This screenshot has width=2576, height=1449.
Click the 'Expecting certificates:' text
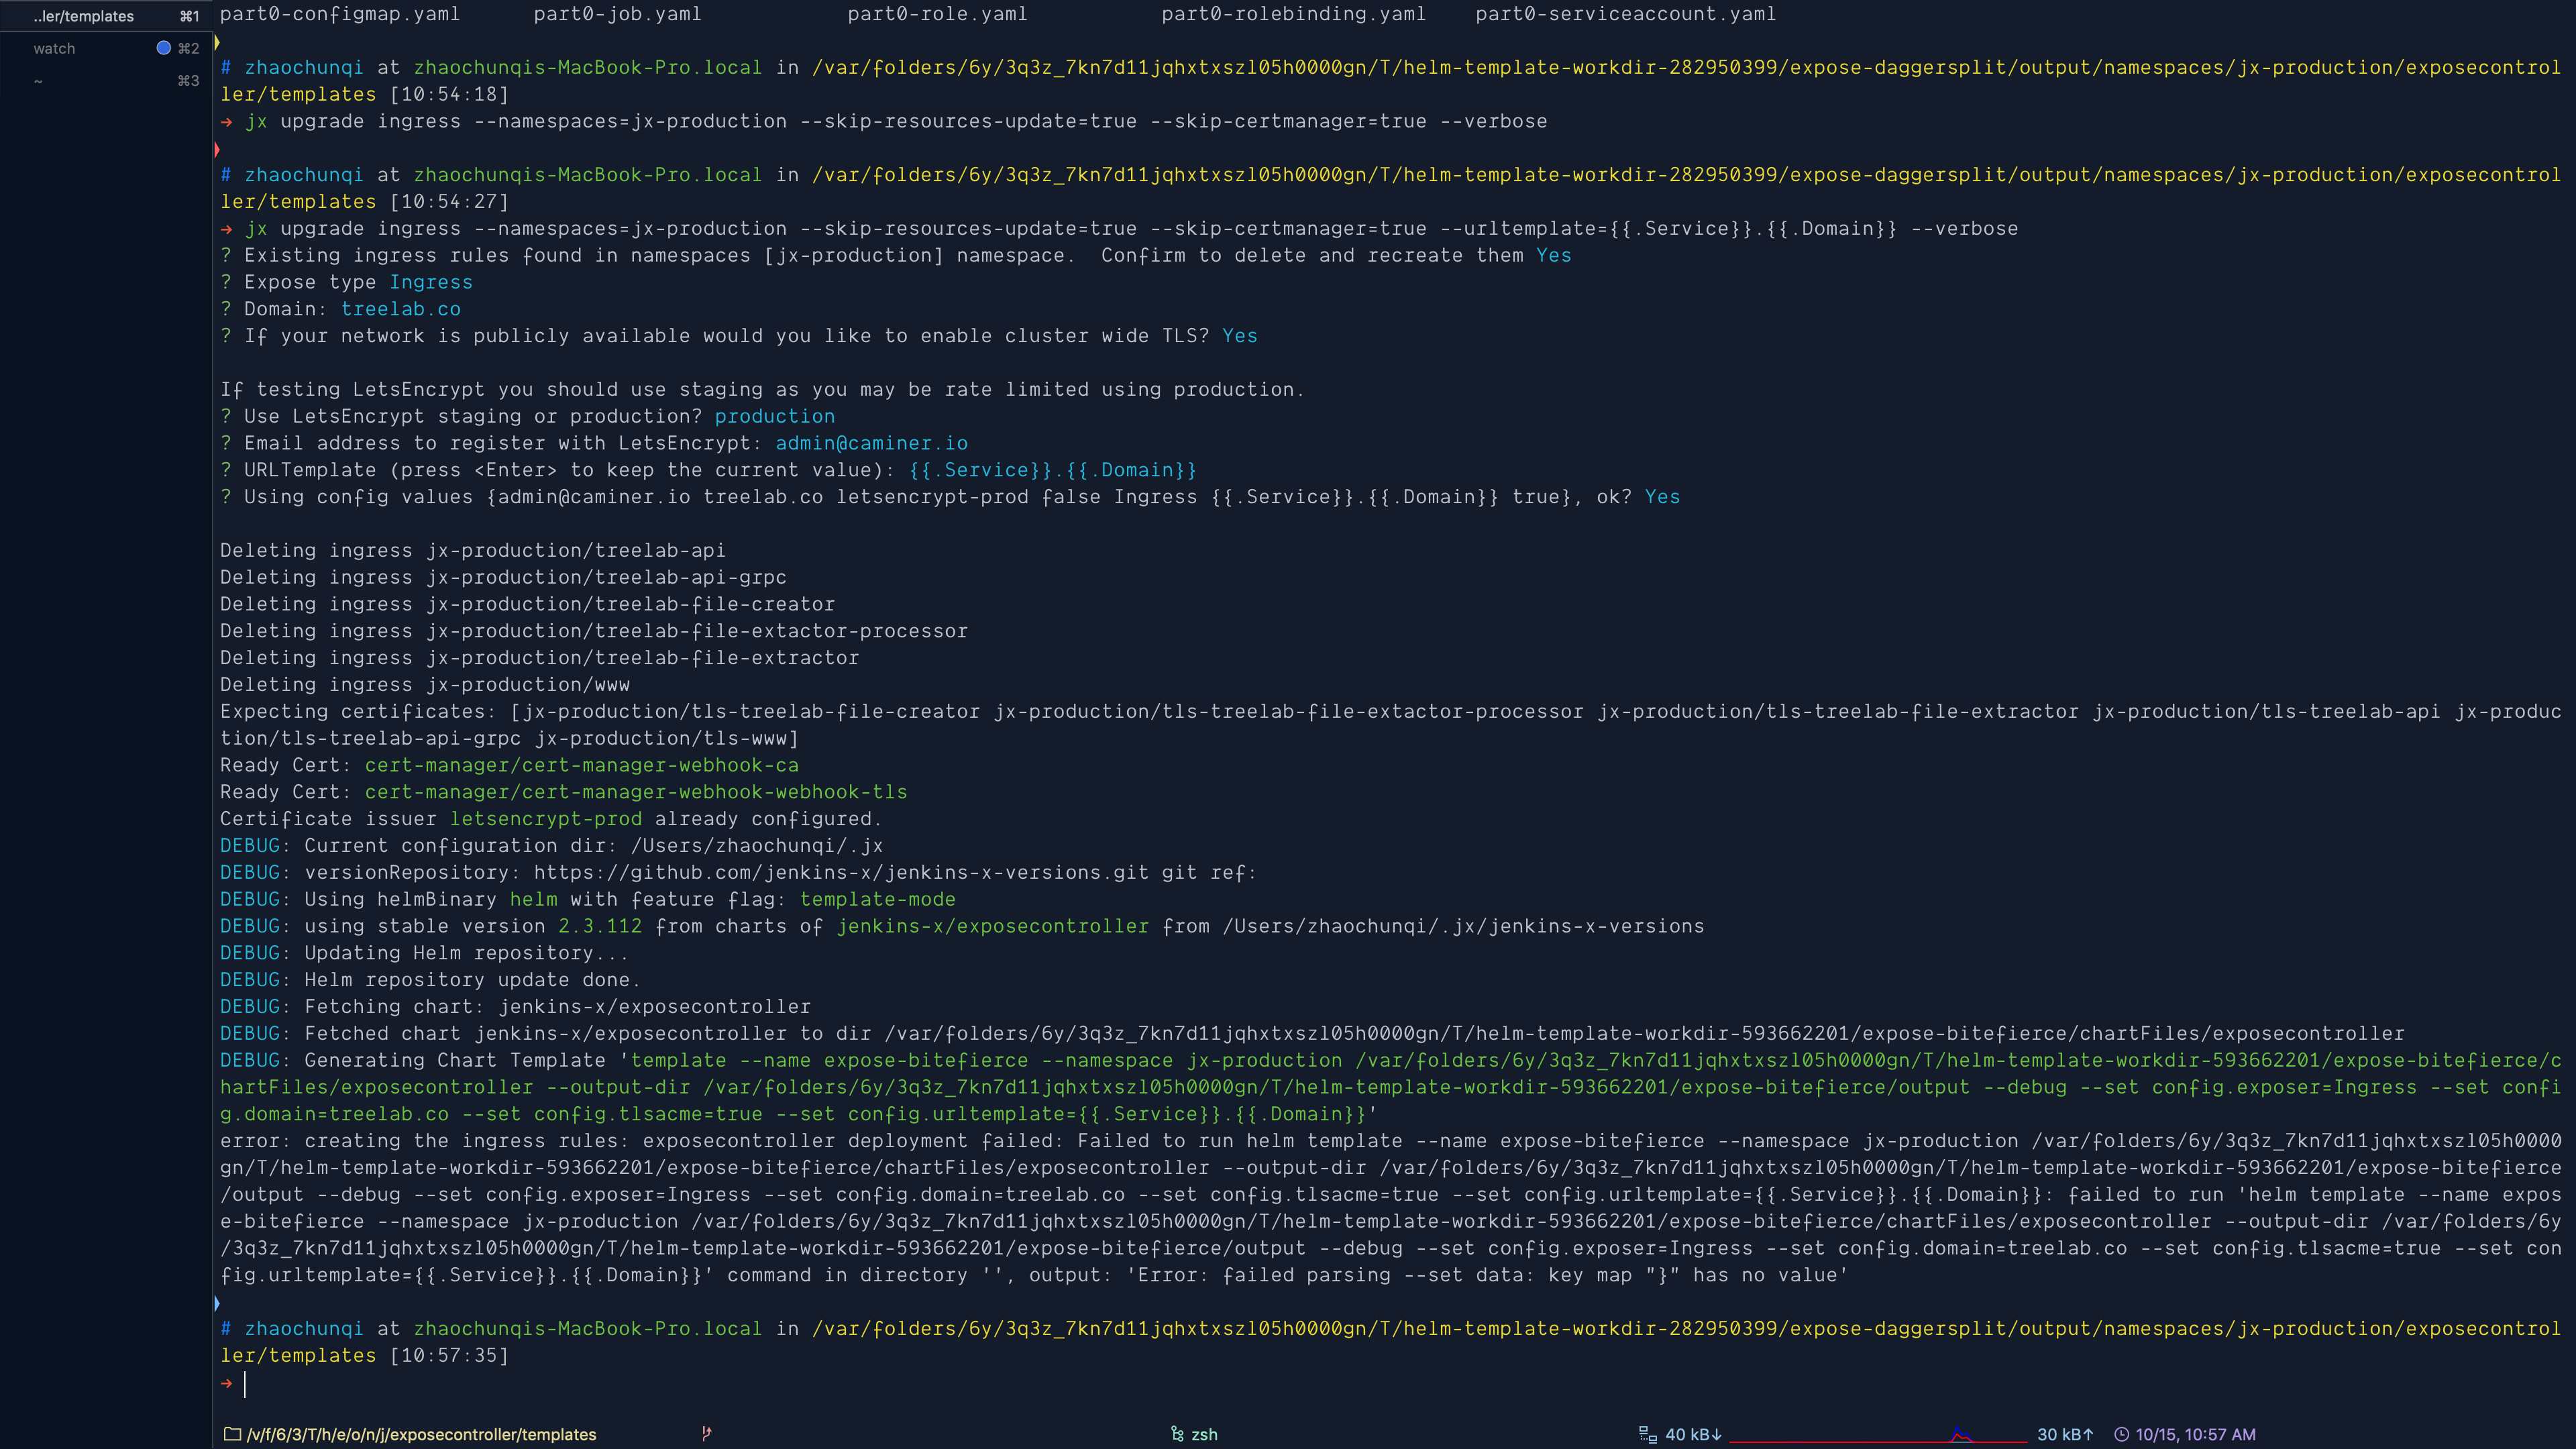click(358, 711)
